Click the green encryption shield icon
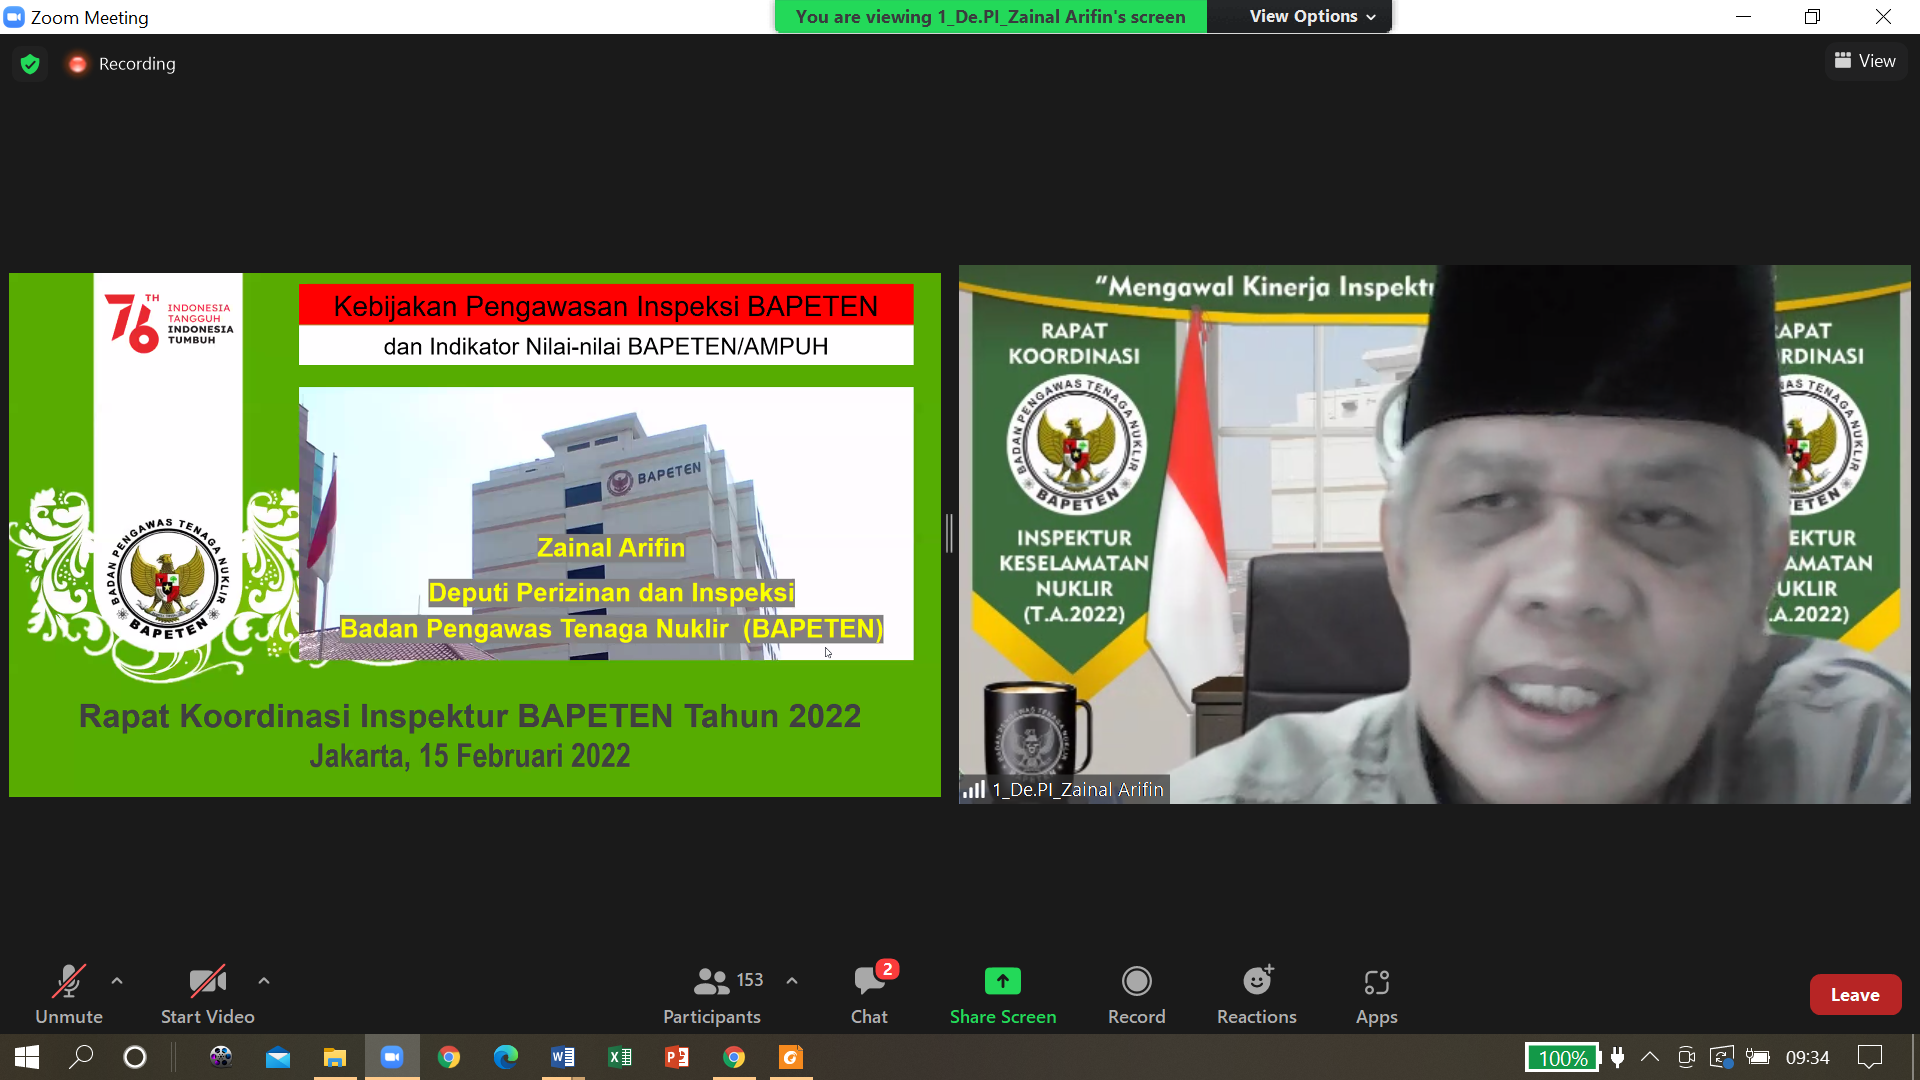 tap(30, 64)
